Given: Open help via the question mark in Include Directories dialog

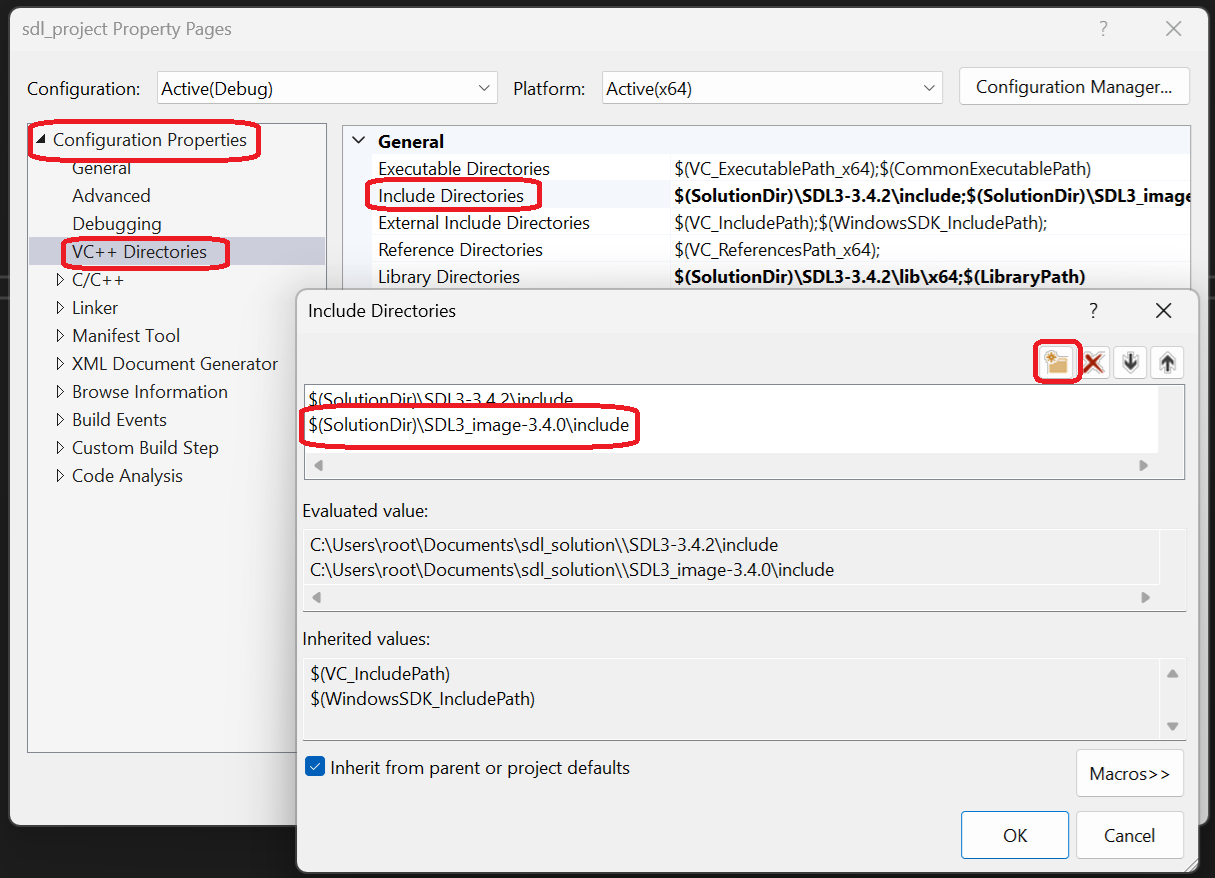Looking at the screenshot, I should click(x=1093, y=311).
